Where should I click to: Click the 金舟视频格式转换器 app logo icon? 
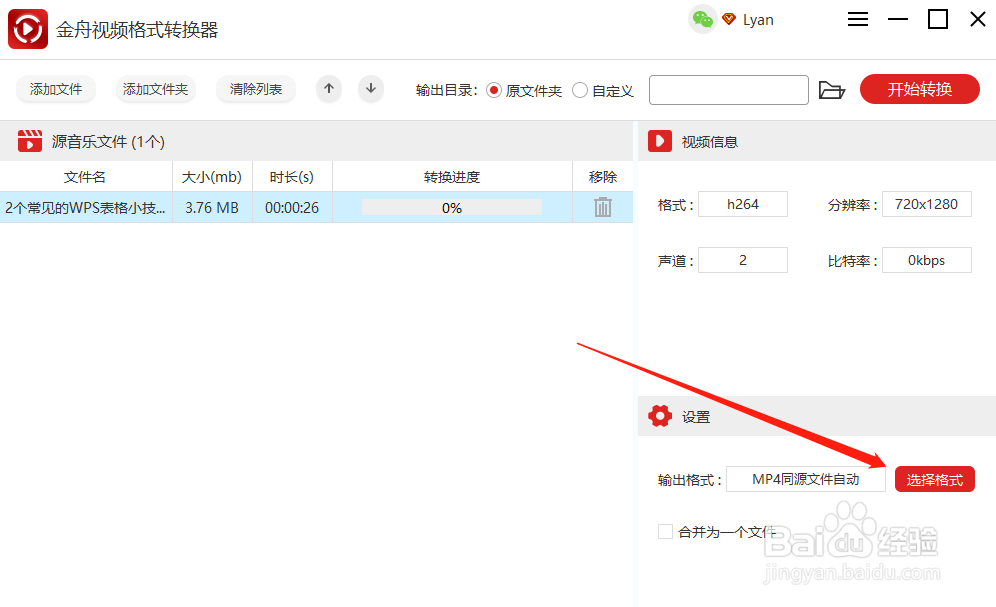tap(27, 28)
